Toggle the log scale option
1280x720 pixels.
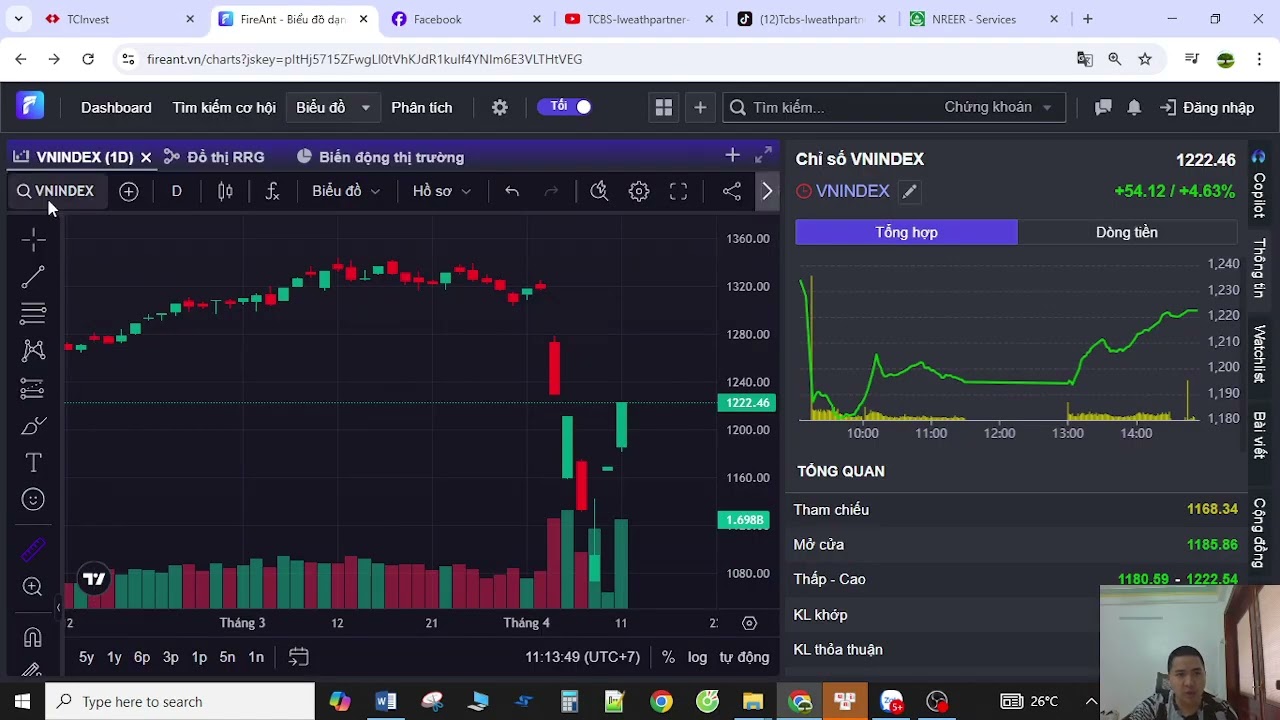697,657
